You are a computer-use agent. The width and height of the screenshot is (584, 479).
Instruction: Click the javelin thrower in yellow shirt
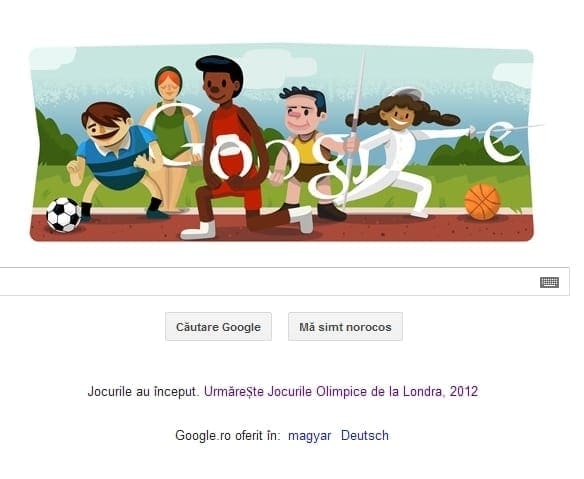(x=308, y=153)
